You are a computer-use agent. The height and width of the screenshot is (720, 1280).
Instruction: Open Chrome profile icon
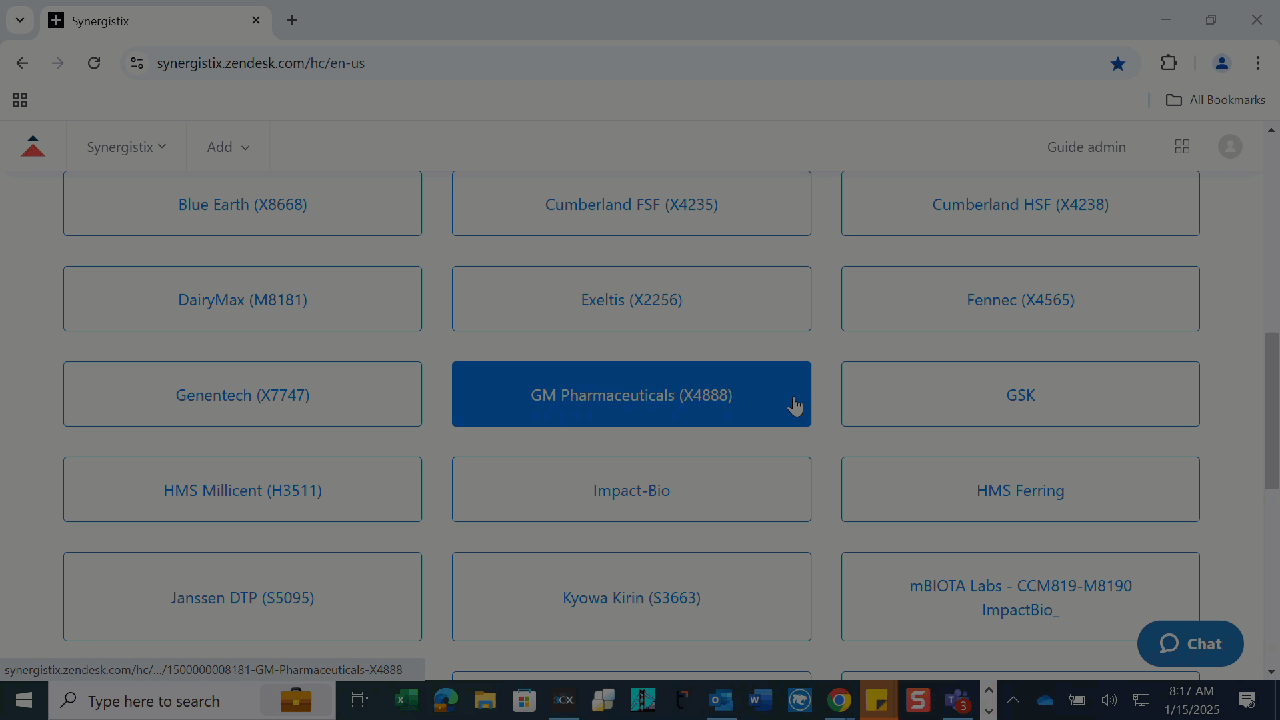click(1221, 63)
